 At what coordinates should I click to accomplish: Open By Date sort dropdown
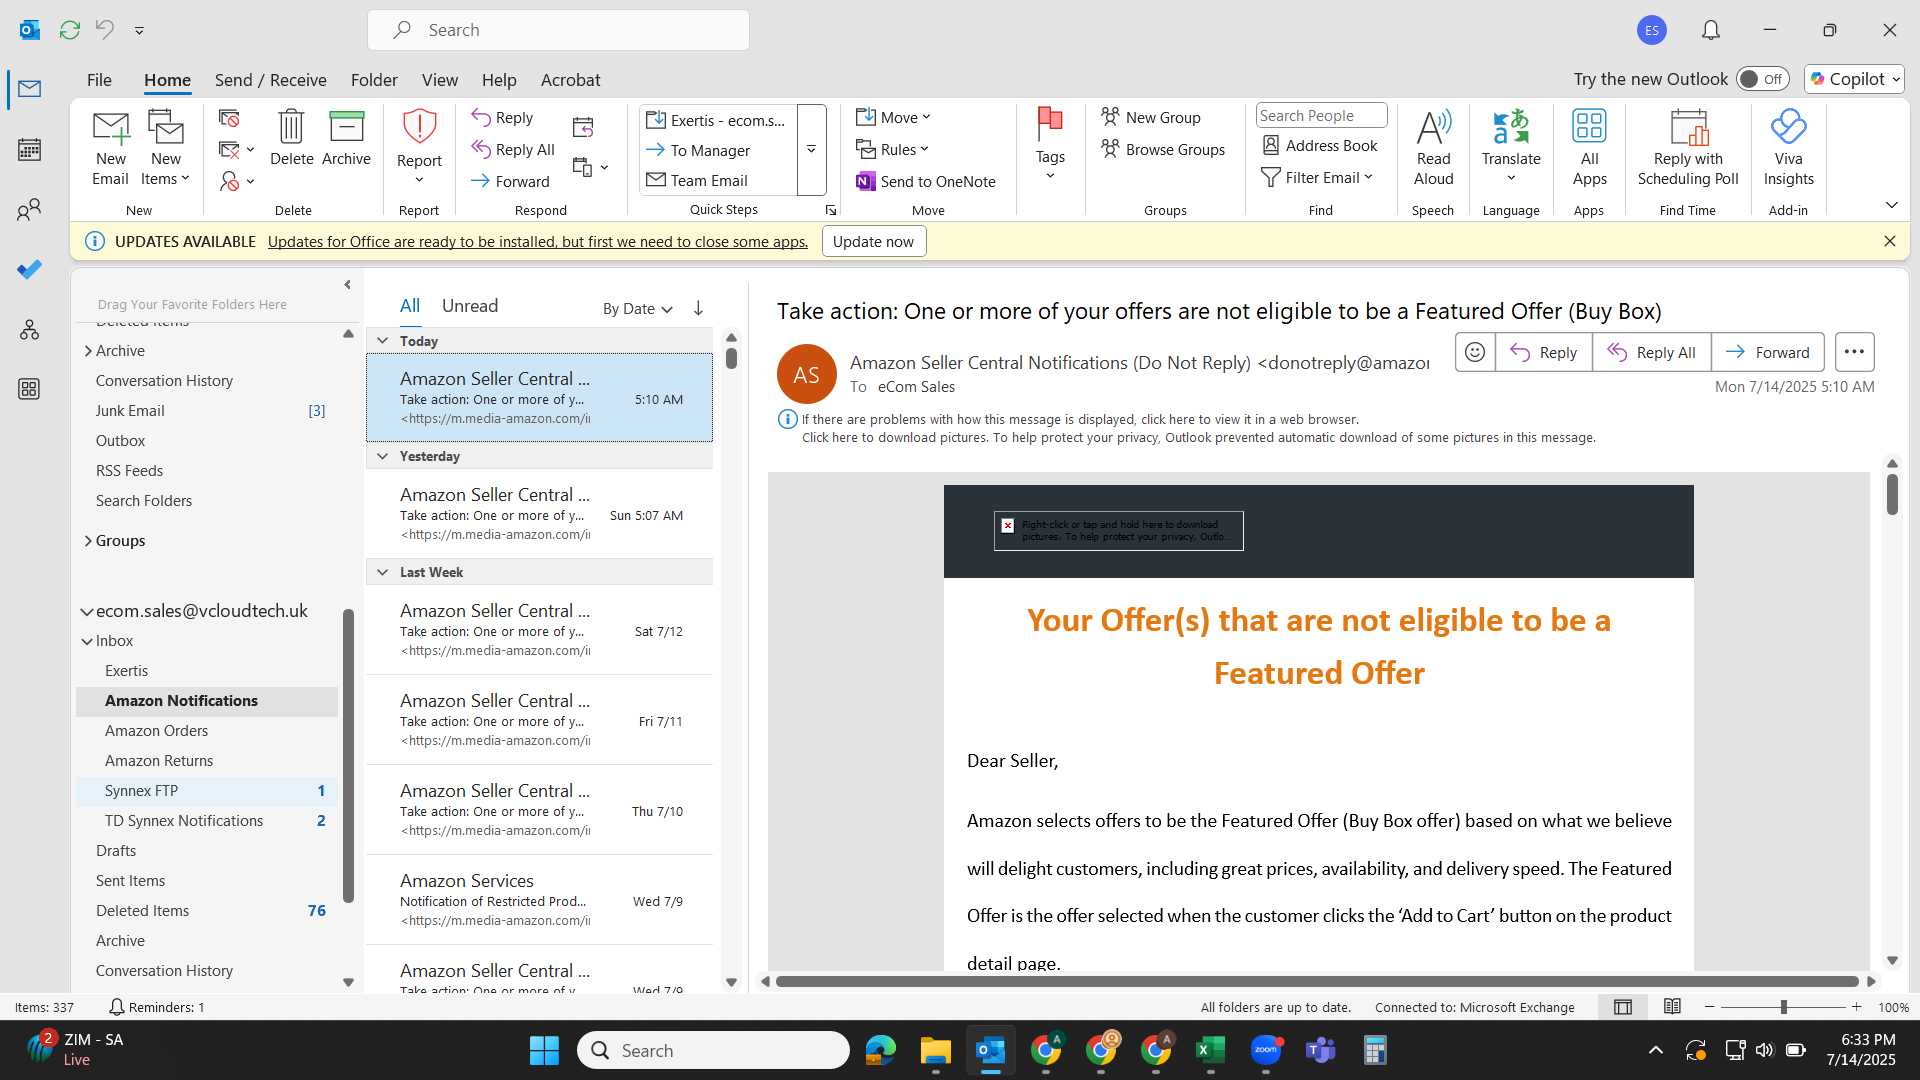coord(637,309)
